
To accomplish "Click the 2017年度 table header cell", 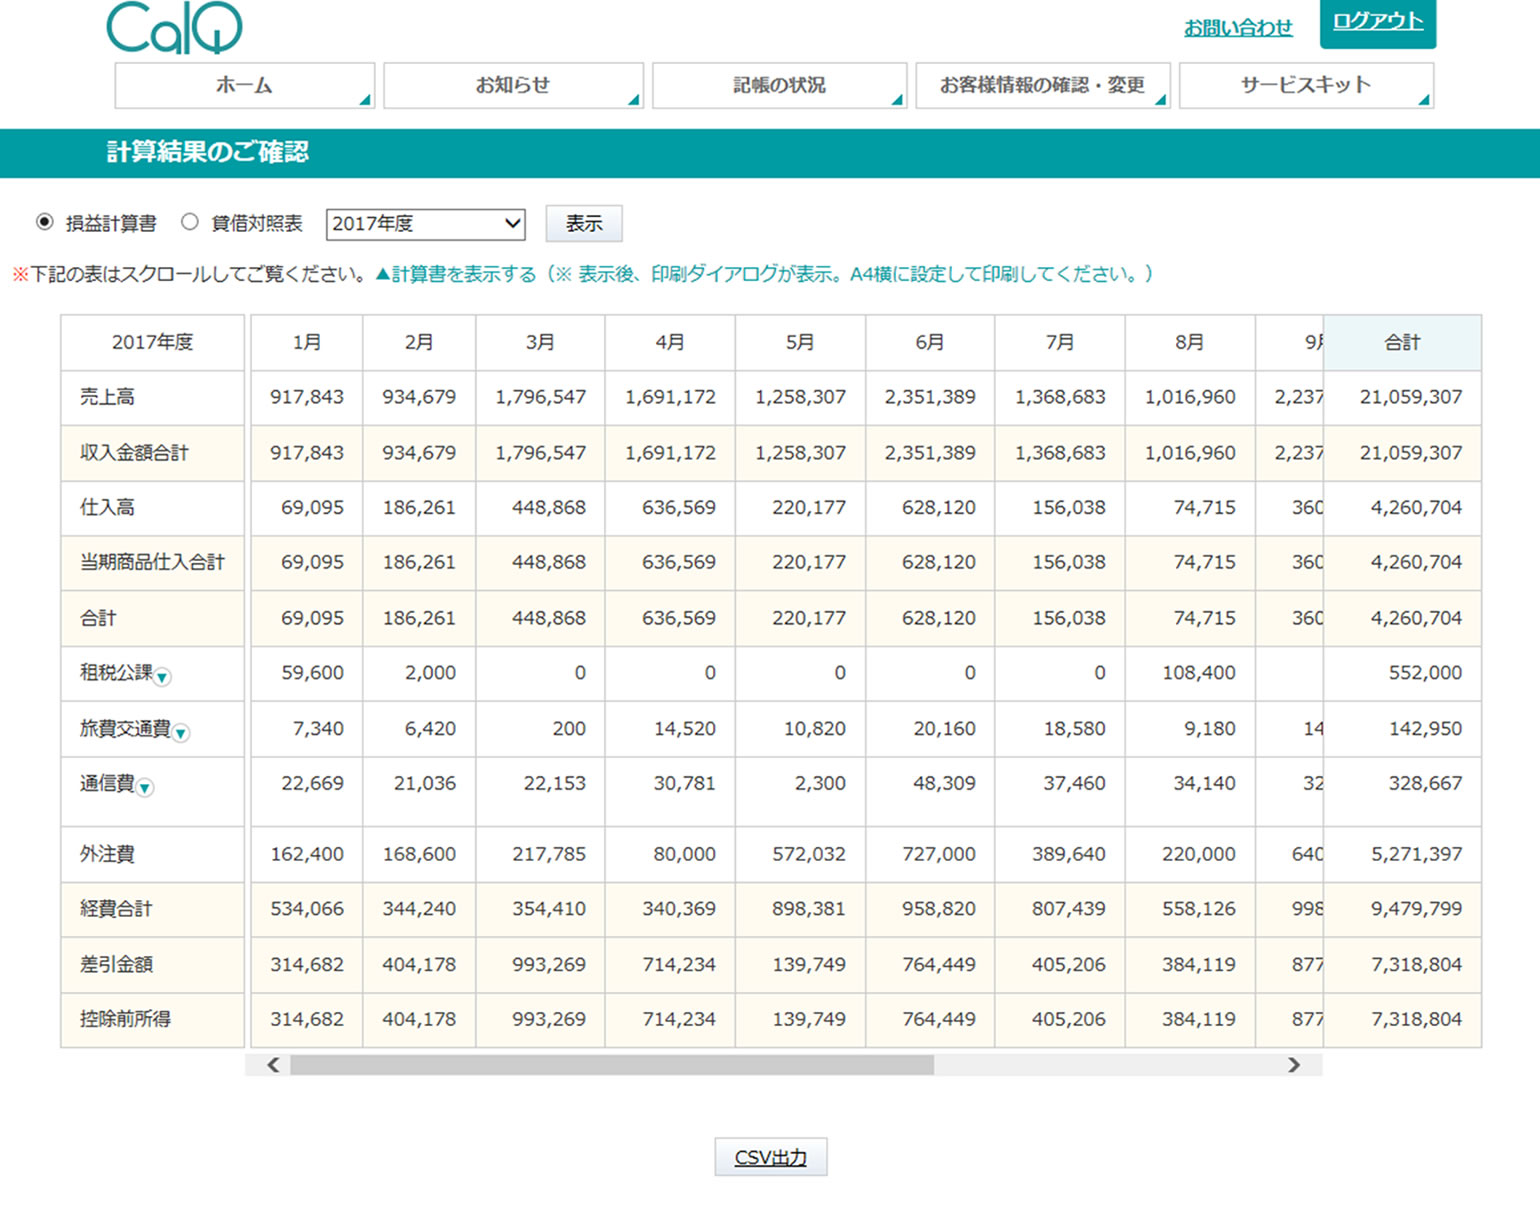I will coord(152,343).
